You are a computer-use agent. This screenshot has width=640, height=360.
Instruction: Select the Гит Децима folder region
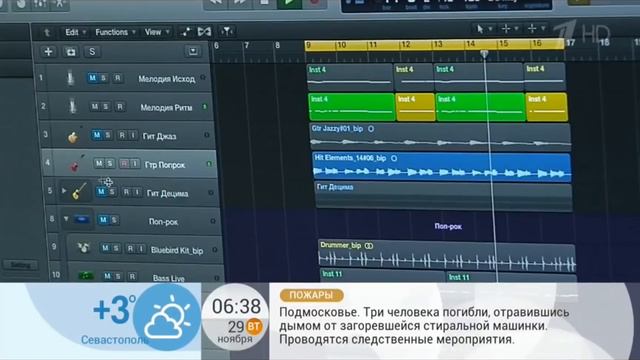point(443,196)
